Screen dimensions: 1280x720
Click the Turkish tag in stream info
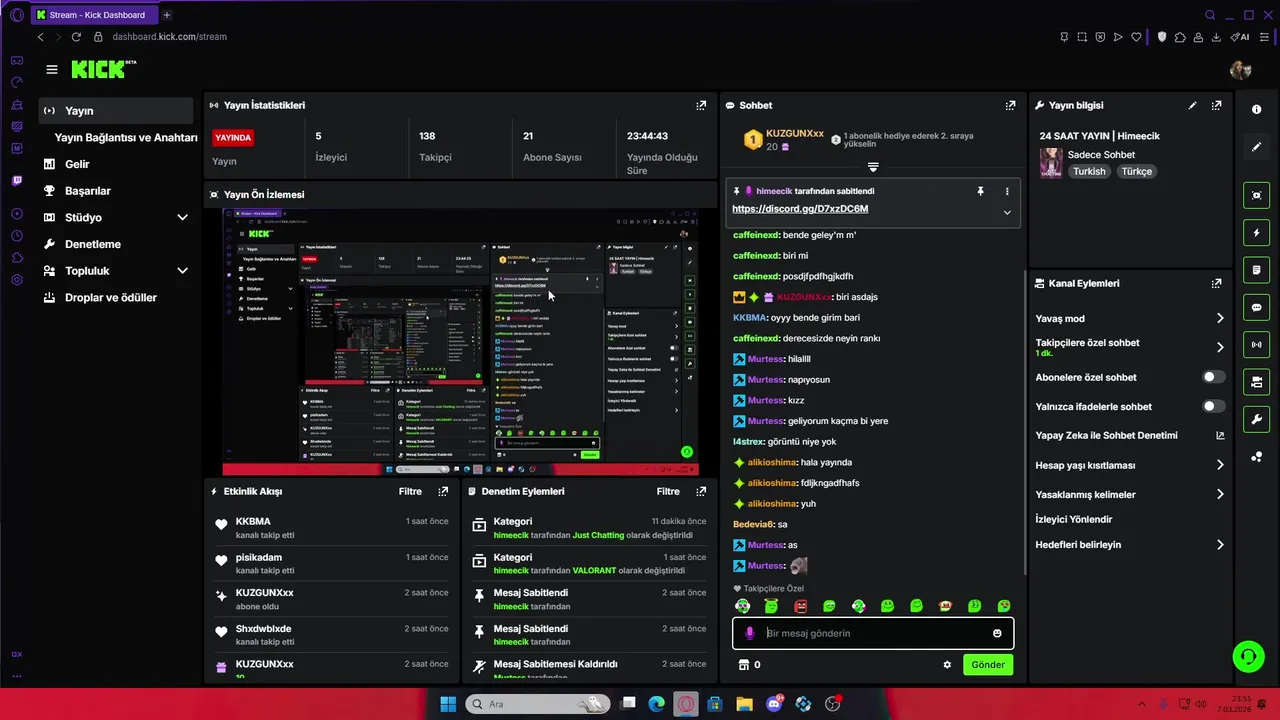tap(1089, 171)
